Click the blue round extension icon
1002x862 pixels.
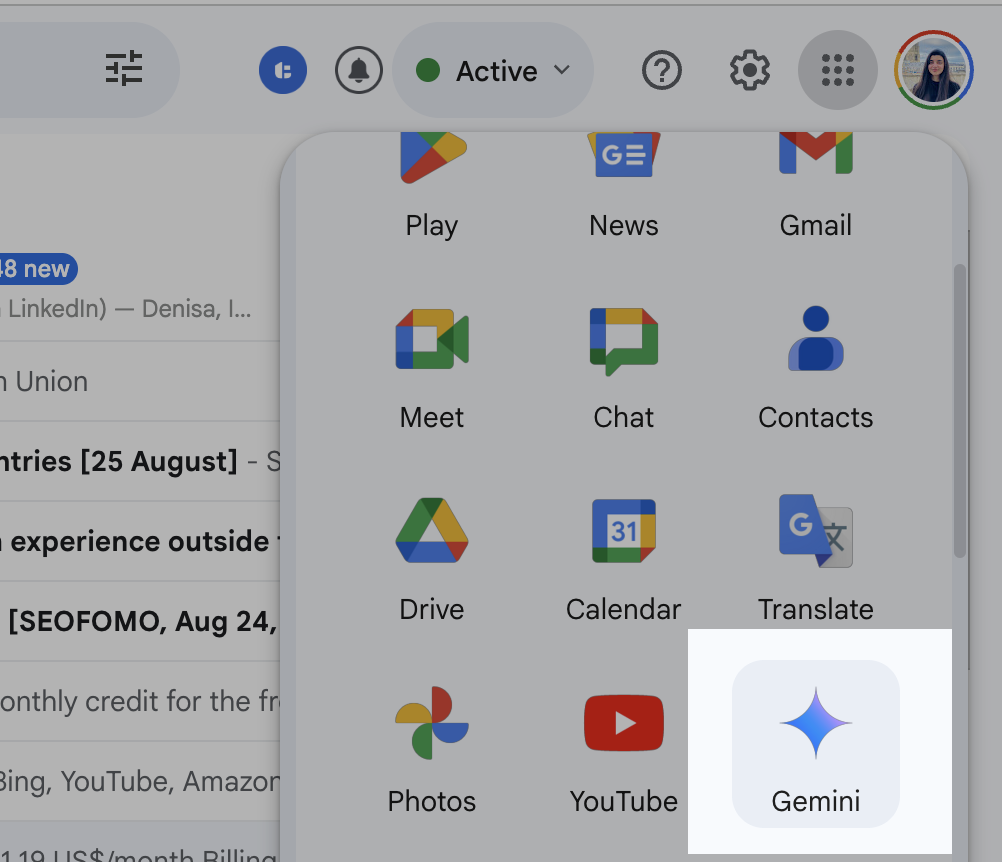[x=282, y=70]
